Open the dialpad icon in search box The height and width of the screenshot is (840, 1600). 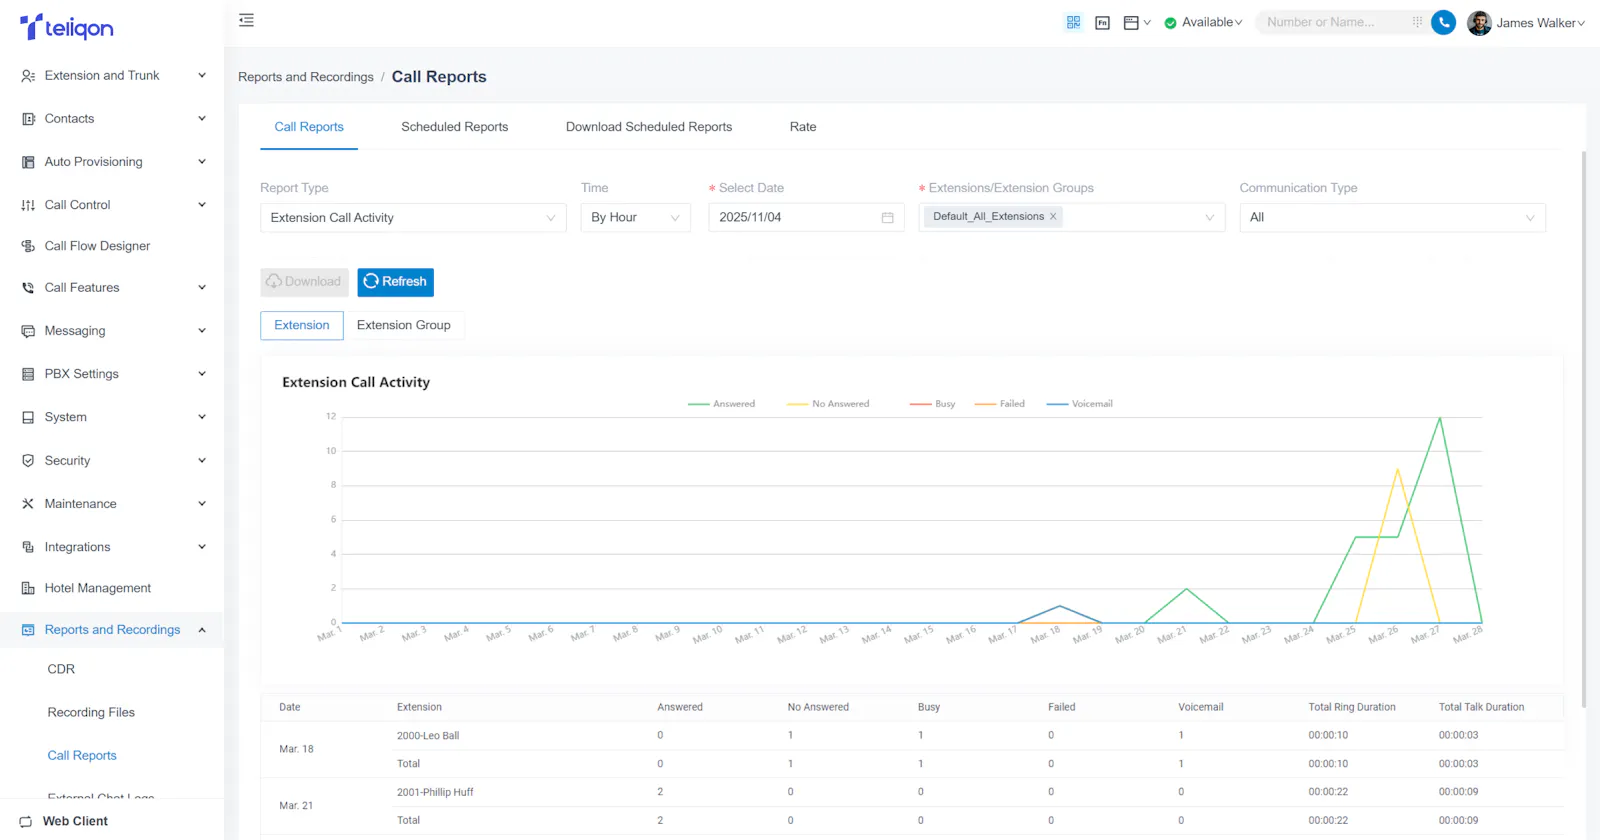pos(1417,22)
